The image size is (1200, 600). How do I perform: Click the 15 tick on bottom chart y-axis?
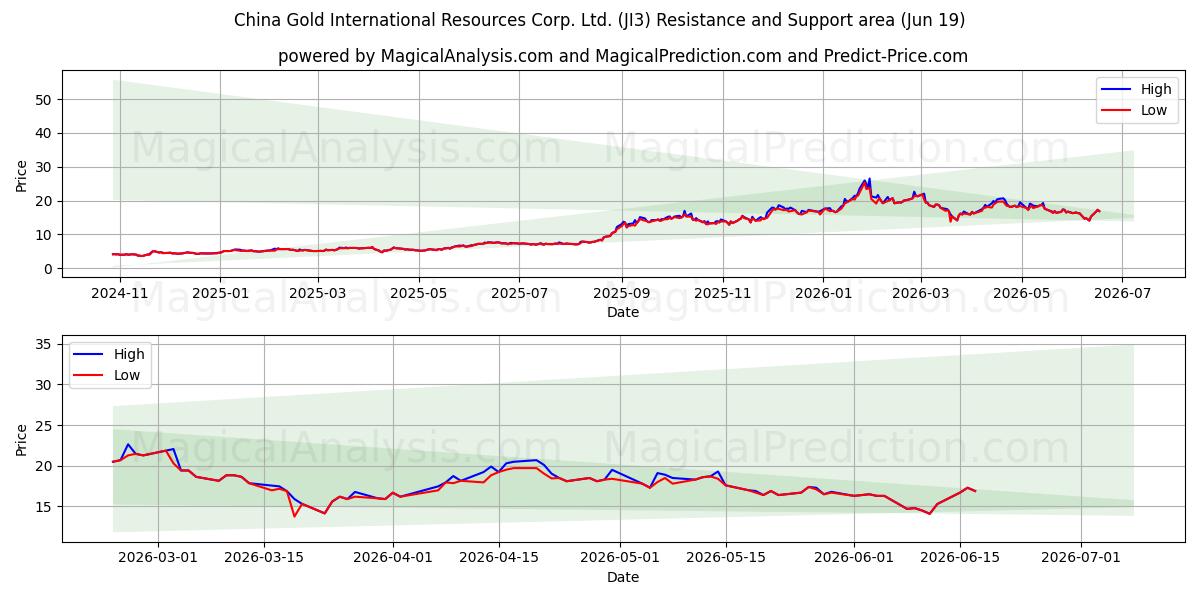43,507
